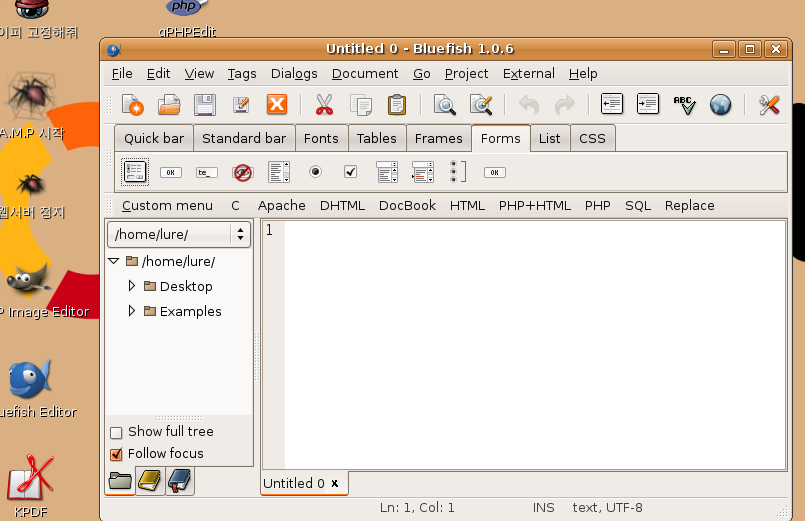Open preferences with the tools icon
This screenshot has width=805, height=521.
pos(768,104)
